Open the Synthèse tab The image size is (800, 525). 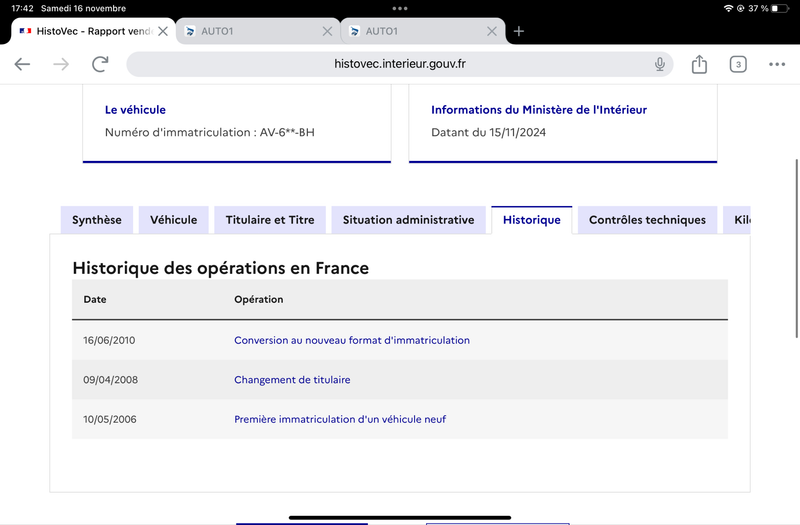point(96,220)
